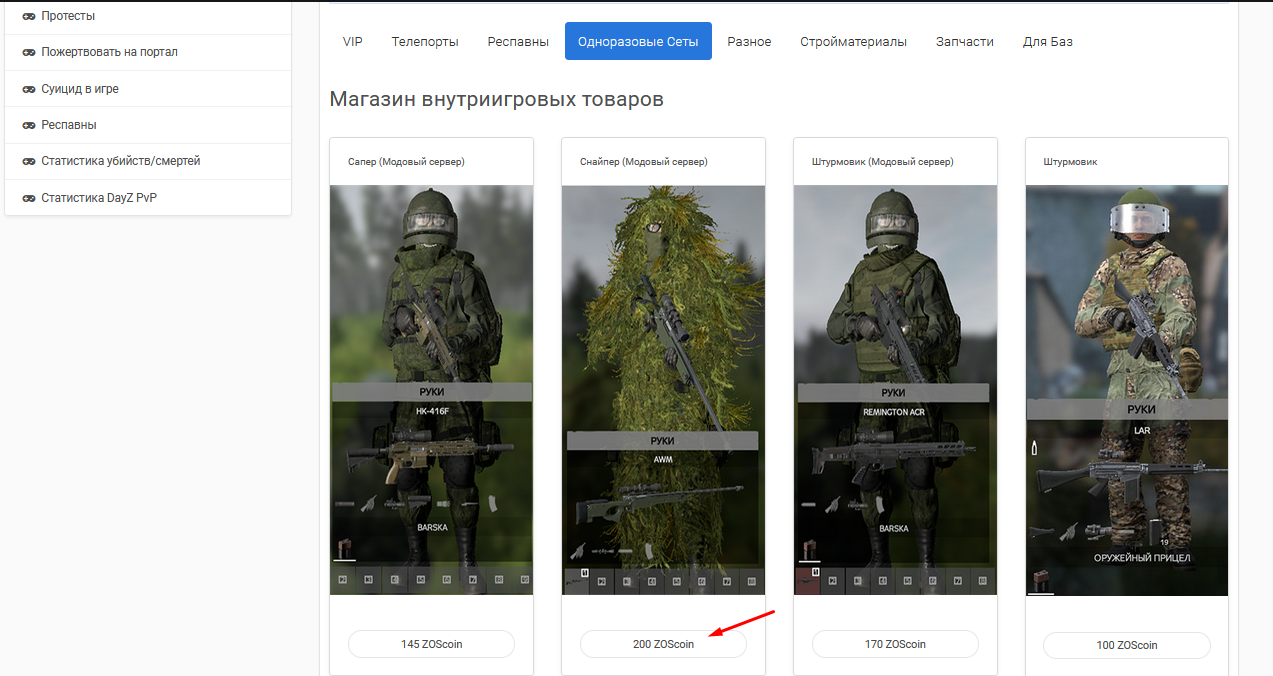This screenshot has width=1273, height=676.
Task: Buy the Штурмовик set for 100 ZOScoin
Action: pos(1127,645)
